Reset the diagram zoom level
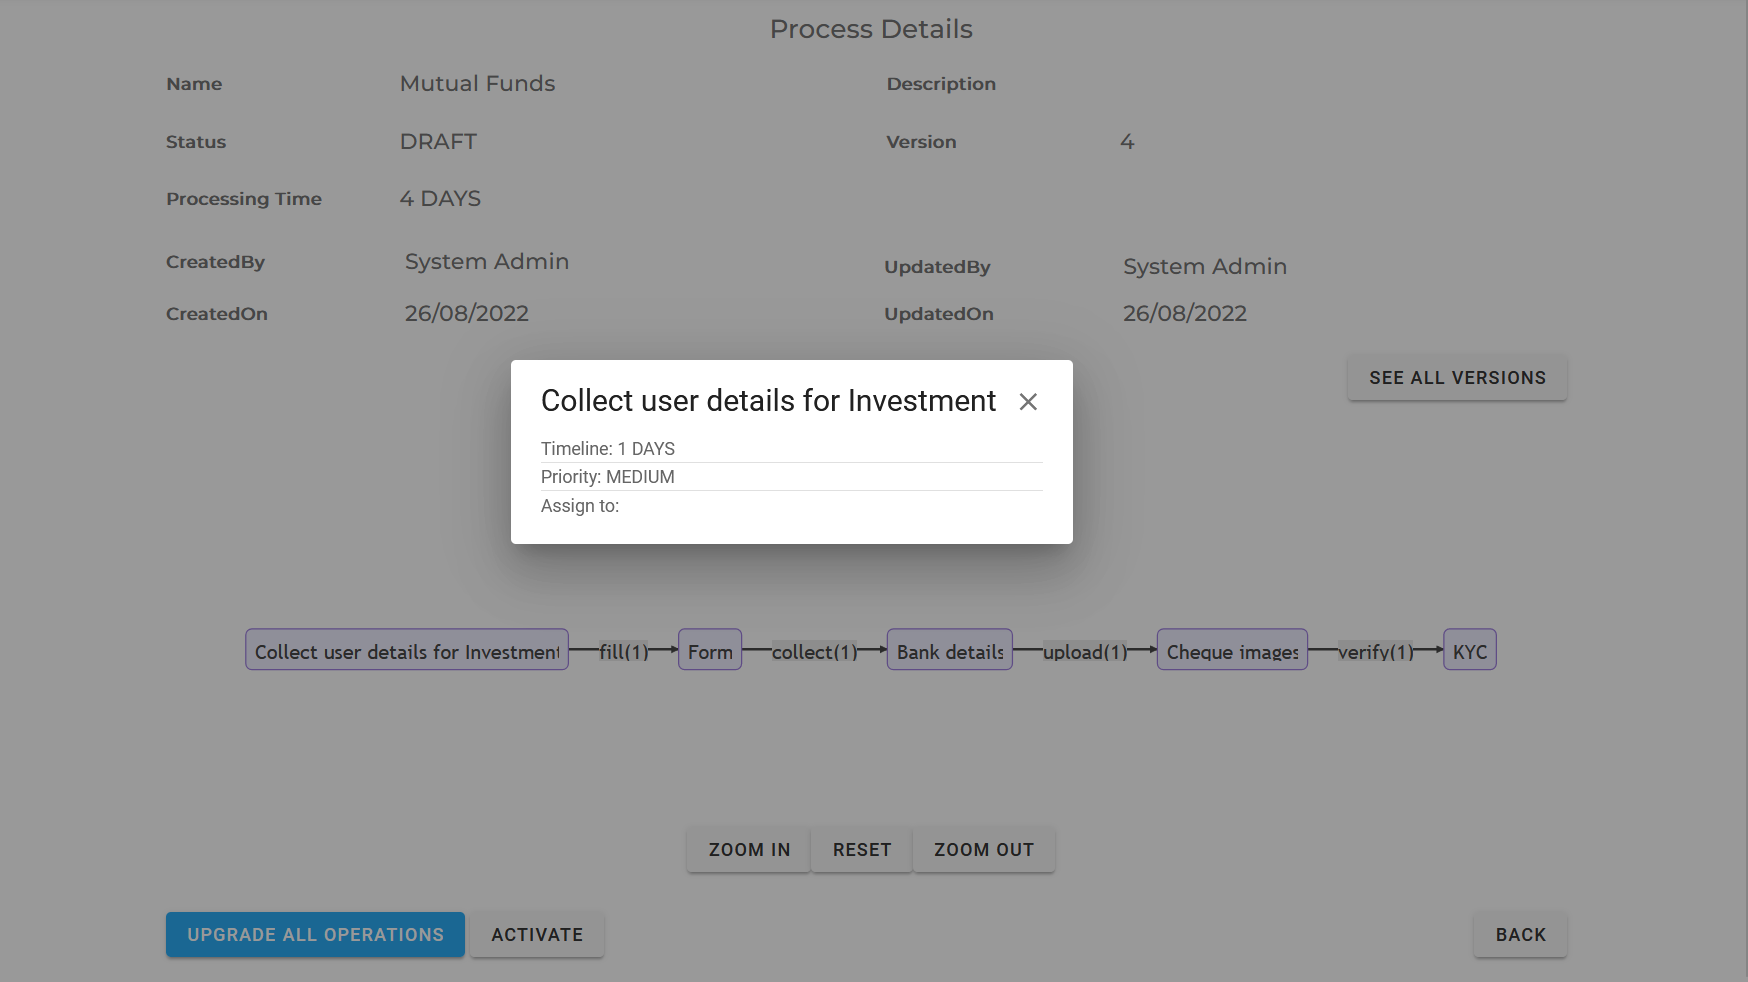The width and height of the screenshot is (1748, 982). 861,850
